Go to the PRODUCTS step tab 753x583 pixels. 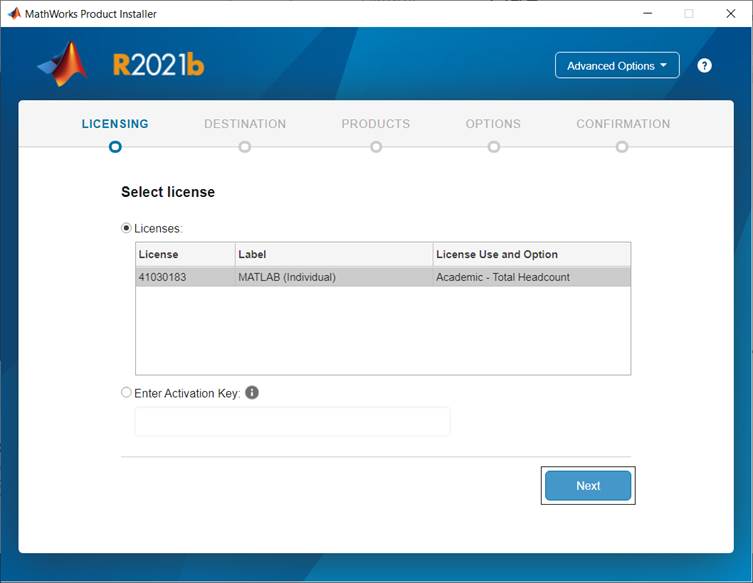[376, 124]
